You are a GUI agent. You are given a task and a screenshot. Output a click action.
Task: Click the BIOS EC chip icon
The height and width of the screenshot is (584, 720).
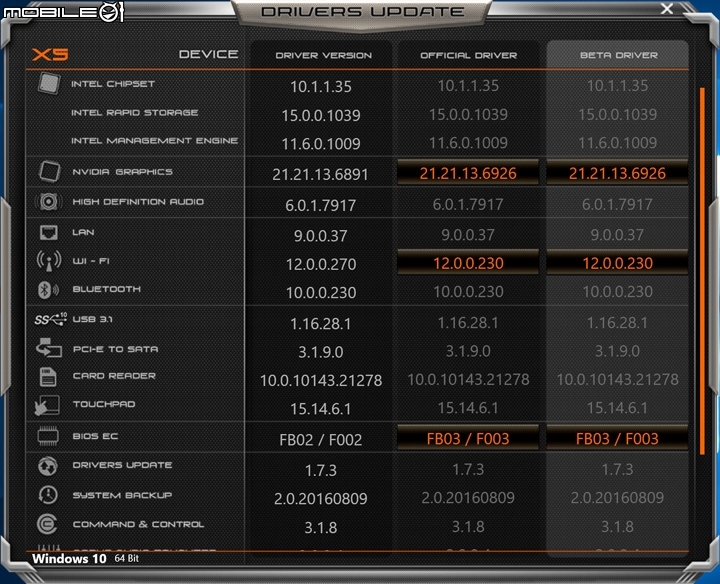[x=48, y=436]
